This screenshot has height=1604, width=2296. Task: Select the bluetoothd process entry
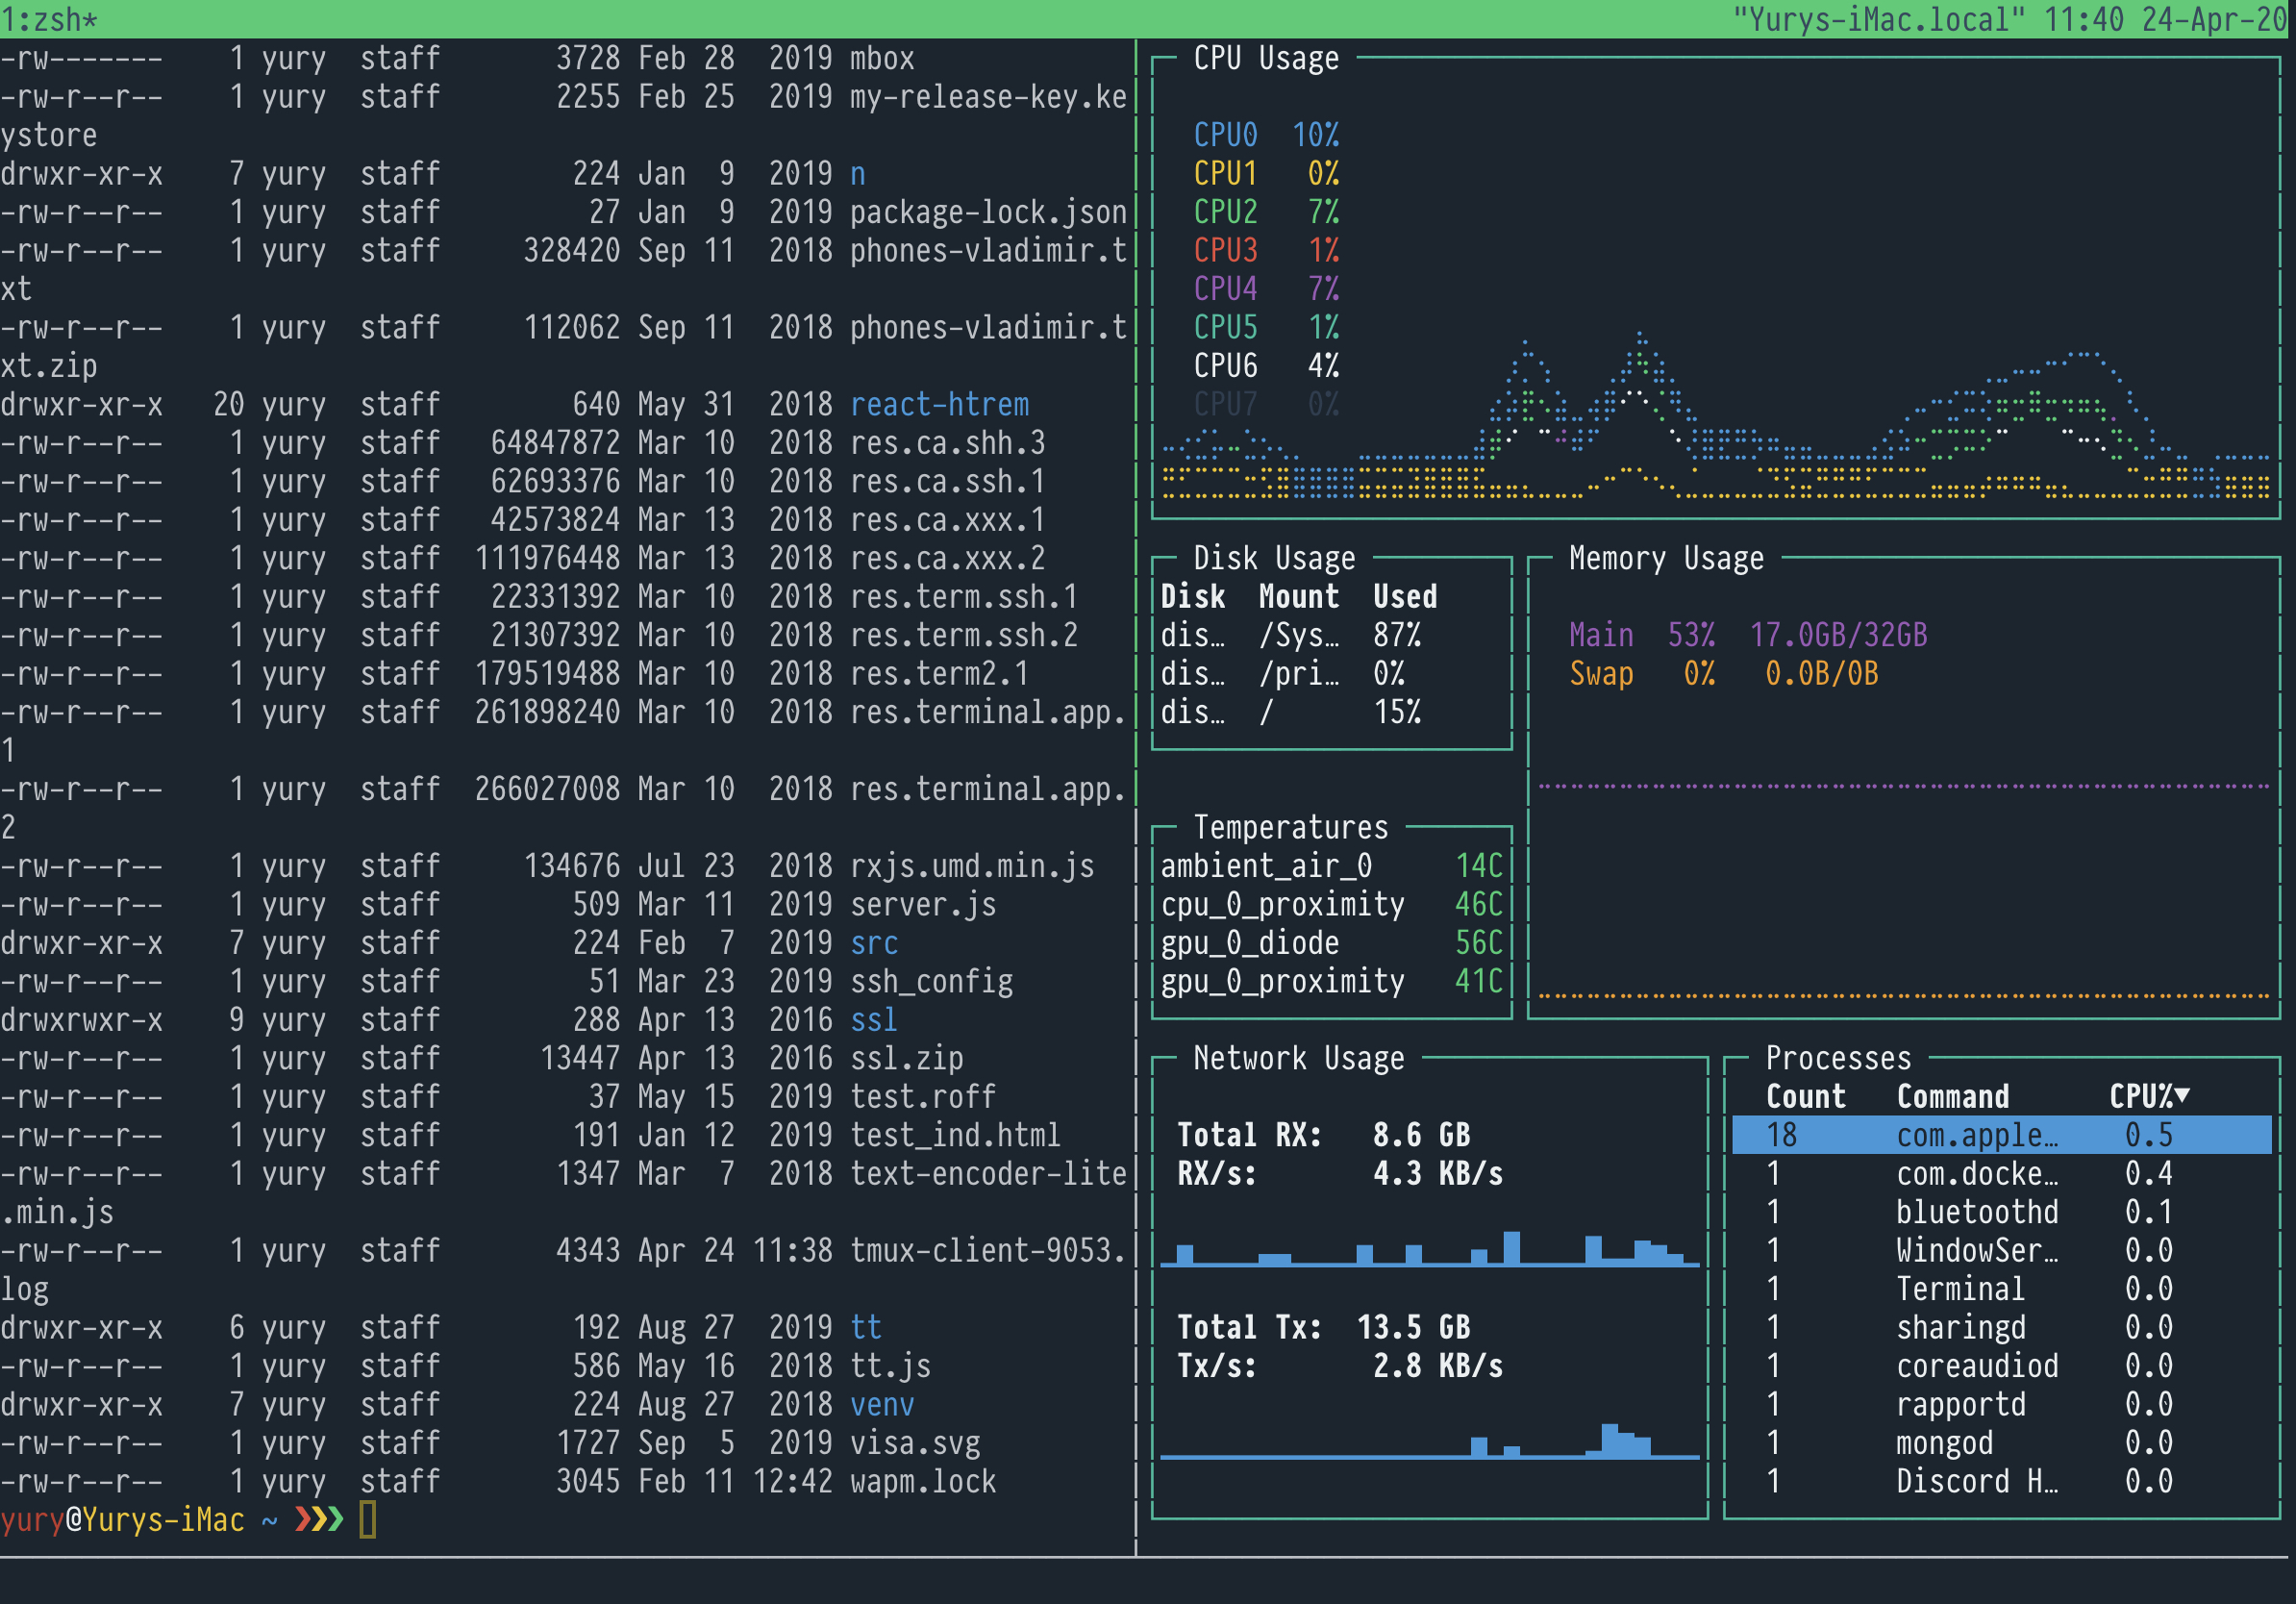pyautogui.click(x=2001, y=1212)
